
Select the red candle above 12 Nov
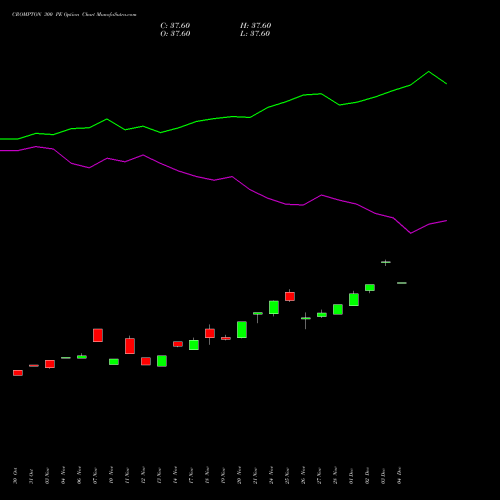pos(146,361)
